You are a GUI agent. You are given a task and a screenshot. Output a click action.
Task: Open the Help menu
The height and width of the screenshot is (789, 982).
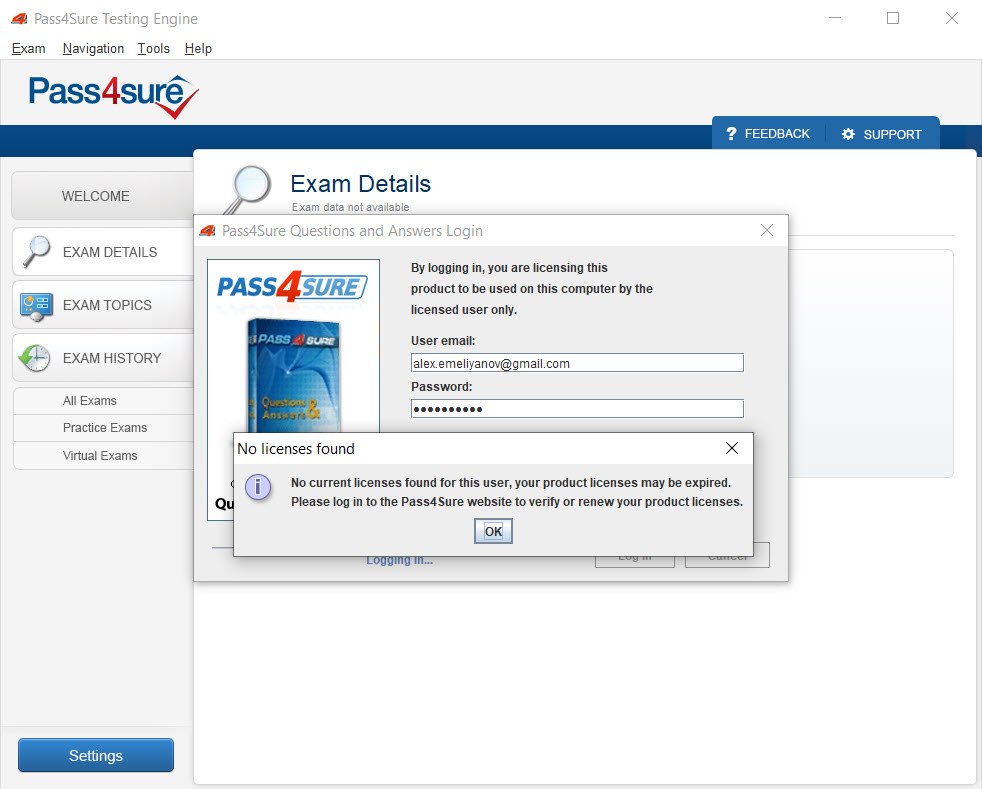[x=198, y=48]
